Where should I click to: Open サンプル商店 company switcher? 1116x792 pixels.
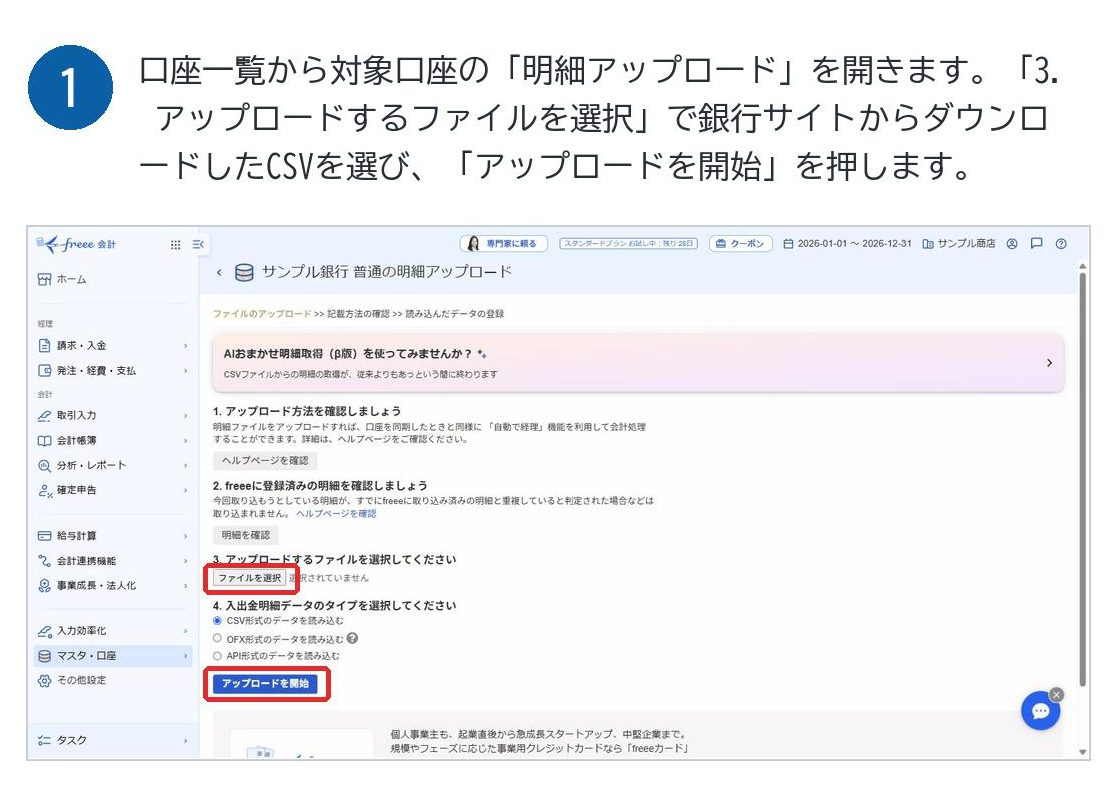point(959,244)
